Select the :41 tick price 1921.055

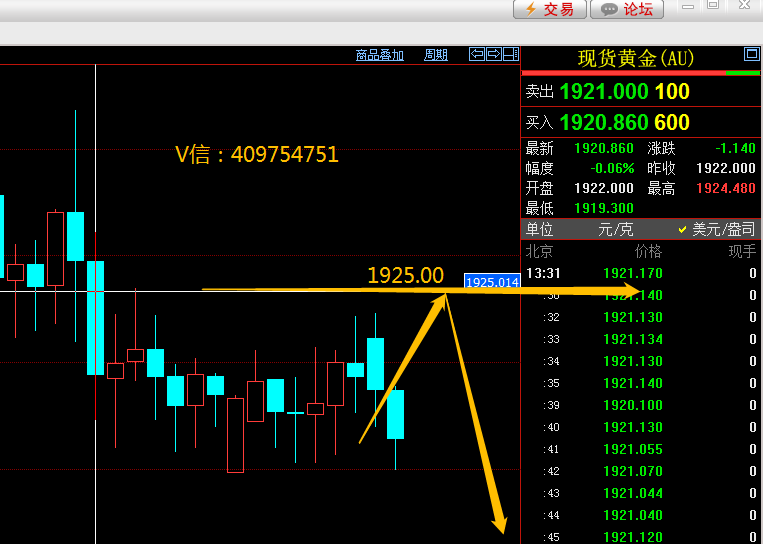tap(633, 449)
